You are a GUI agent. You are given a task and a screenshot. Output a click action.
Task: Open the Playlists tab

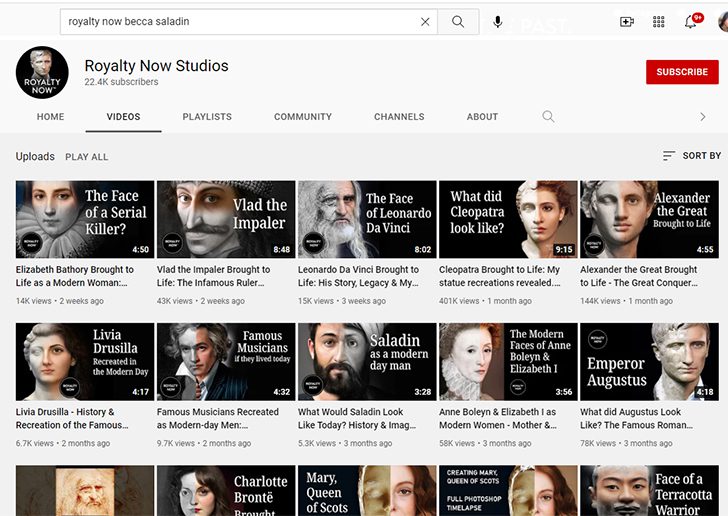(x=207, y=117)
